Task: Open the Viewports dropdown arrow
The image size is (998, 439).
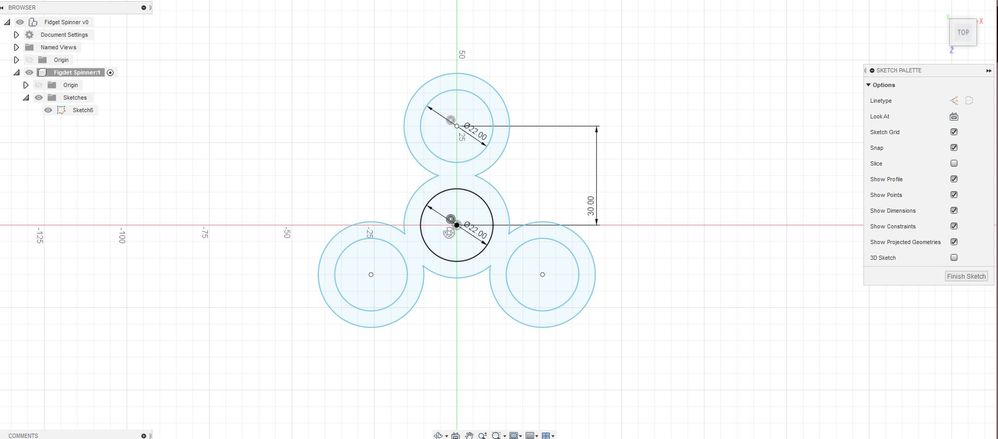Action: 553,436
